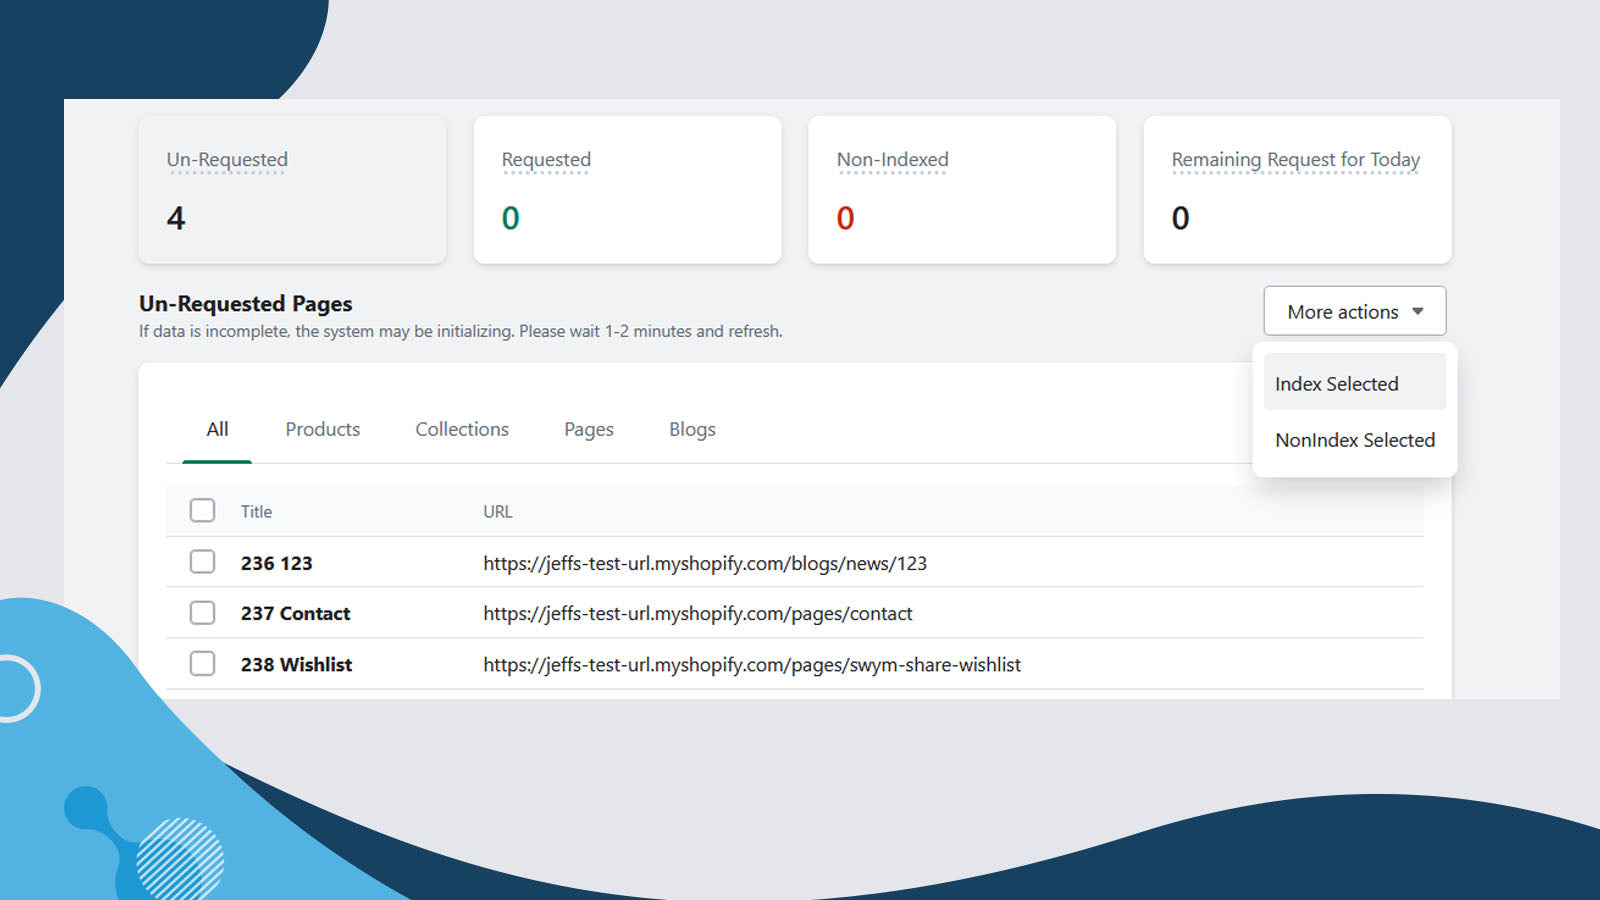The image size is (1600, 900).
Task: Open the pages/contact URL
Action: (x=698, y=614)
